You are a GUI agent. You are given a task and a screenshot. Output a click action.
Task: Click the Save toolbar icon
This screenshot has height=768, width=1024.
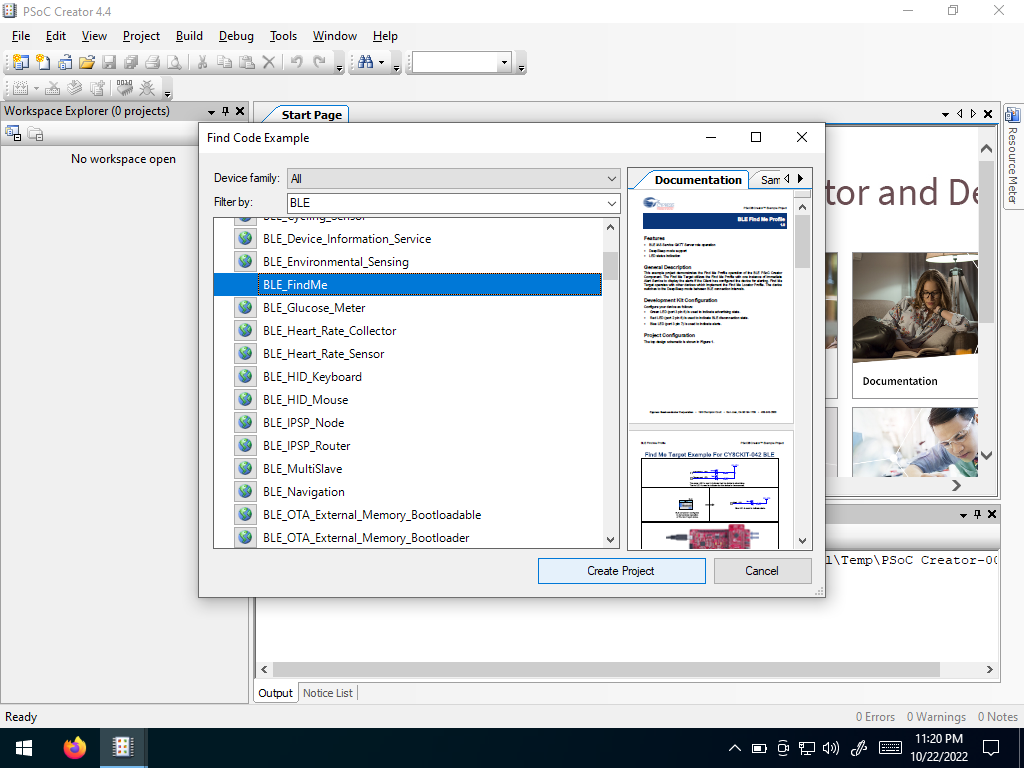tap(109, 62)
